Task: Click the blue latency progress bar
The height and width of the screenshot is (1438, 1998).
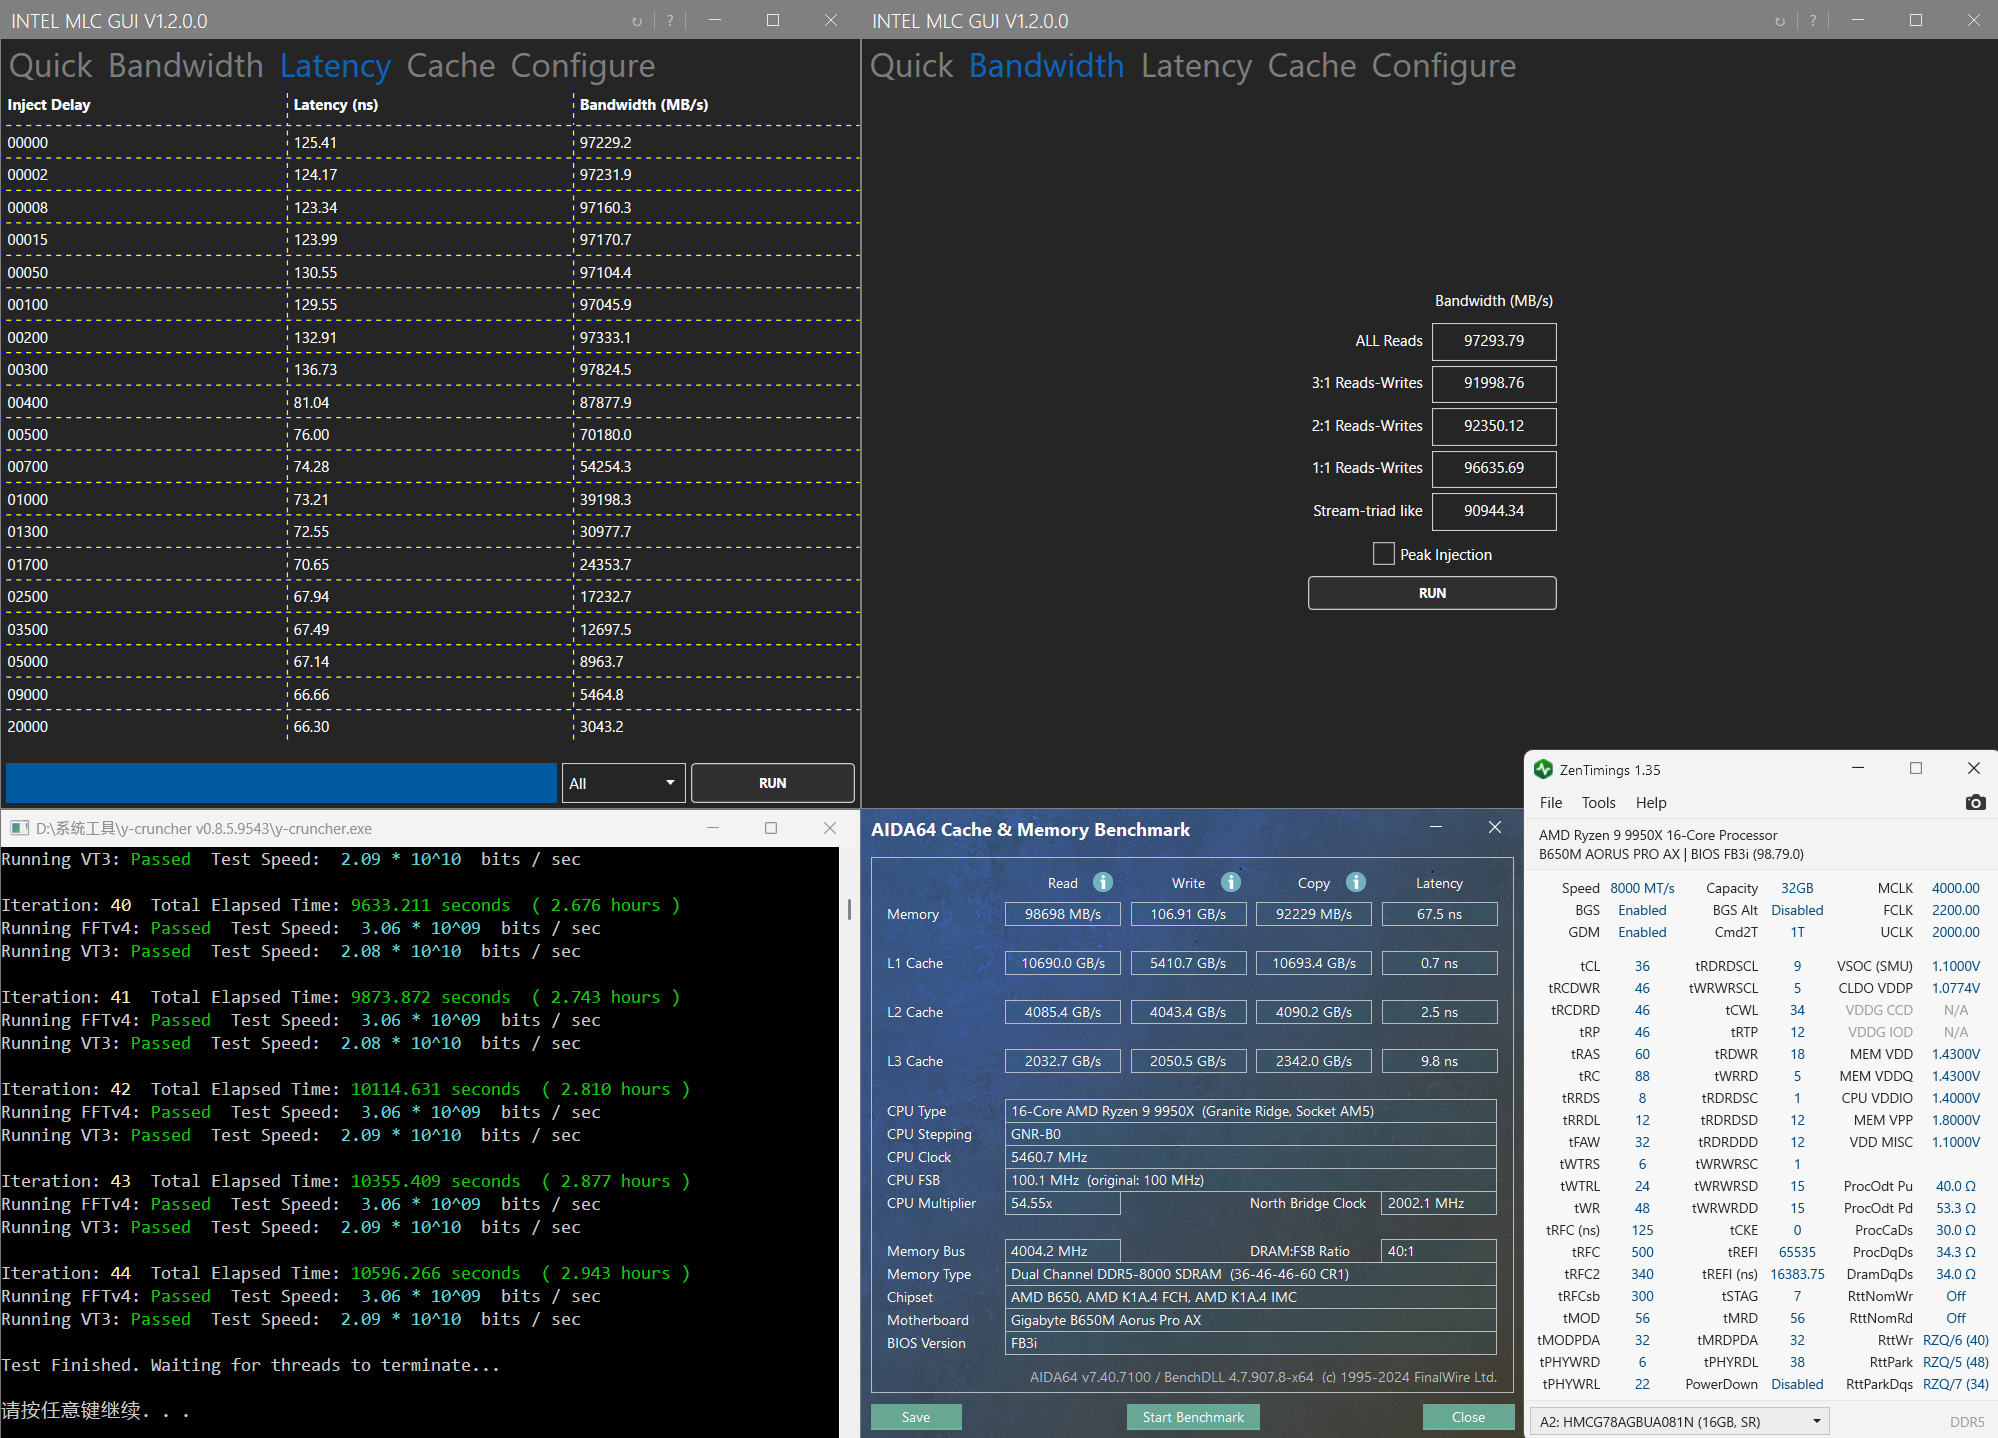Action: (x=281, y=783)
